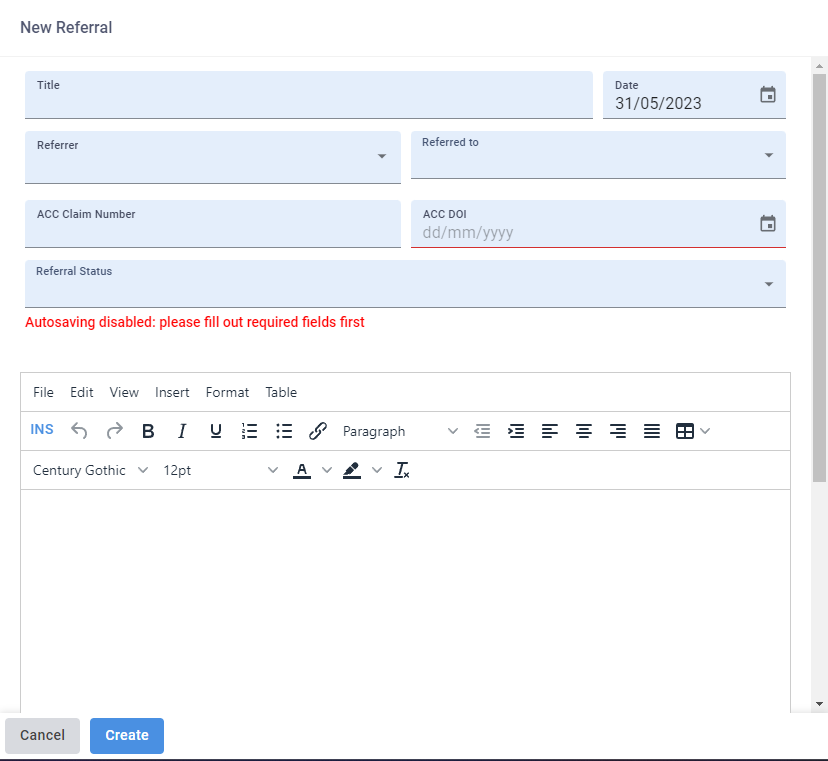The image size is (828, 761).
Task: Click the Create button
Action: [127, 735]
